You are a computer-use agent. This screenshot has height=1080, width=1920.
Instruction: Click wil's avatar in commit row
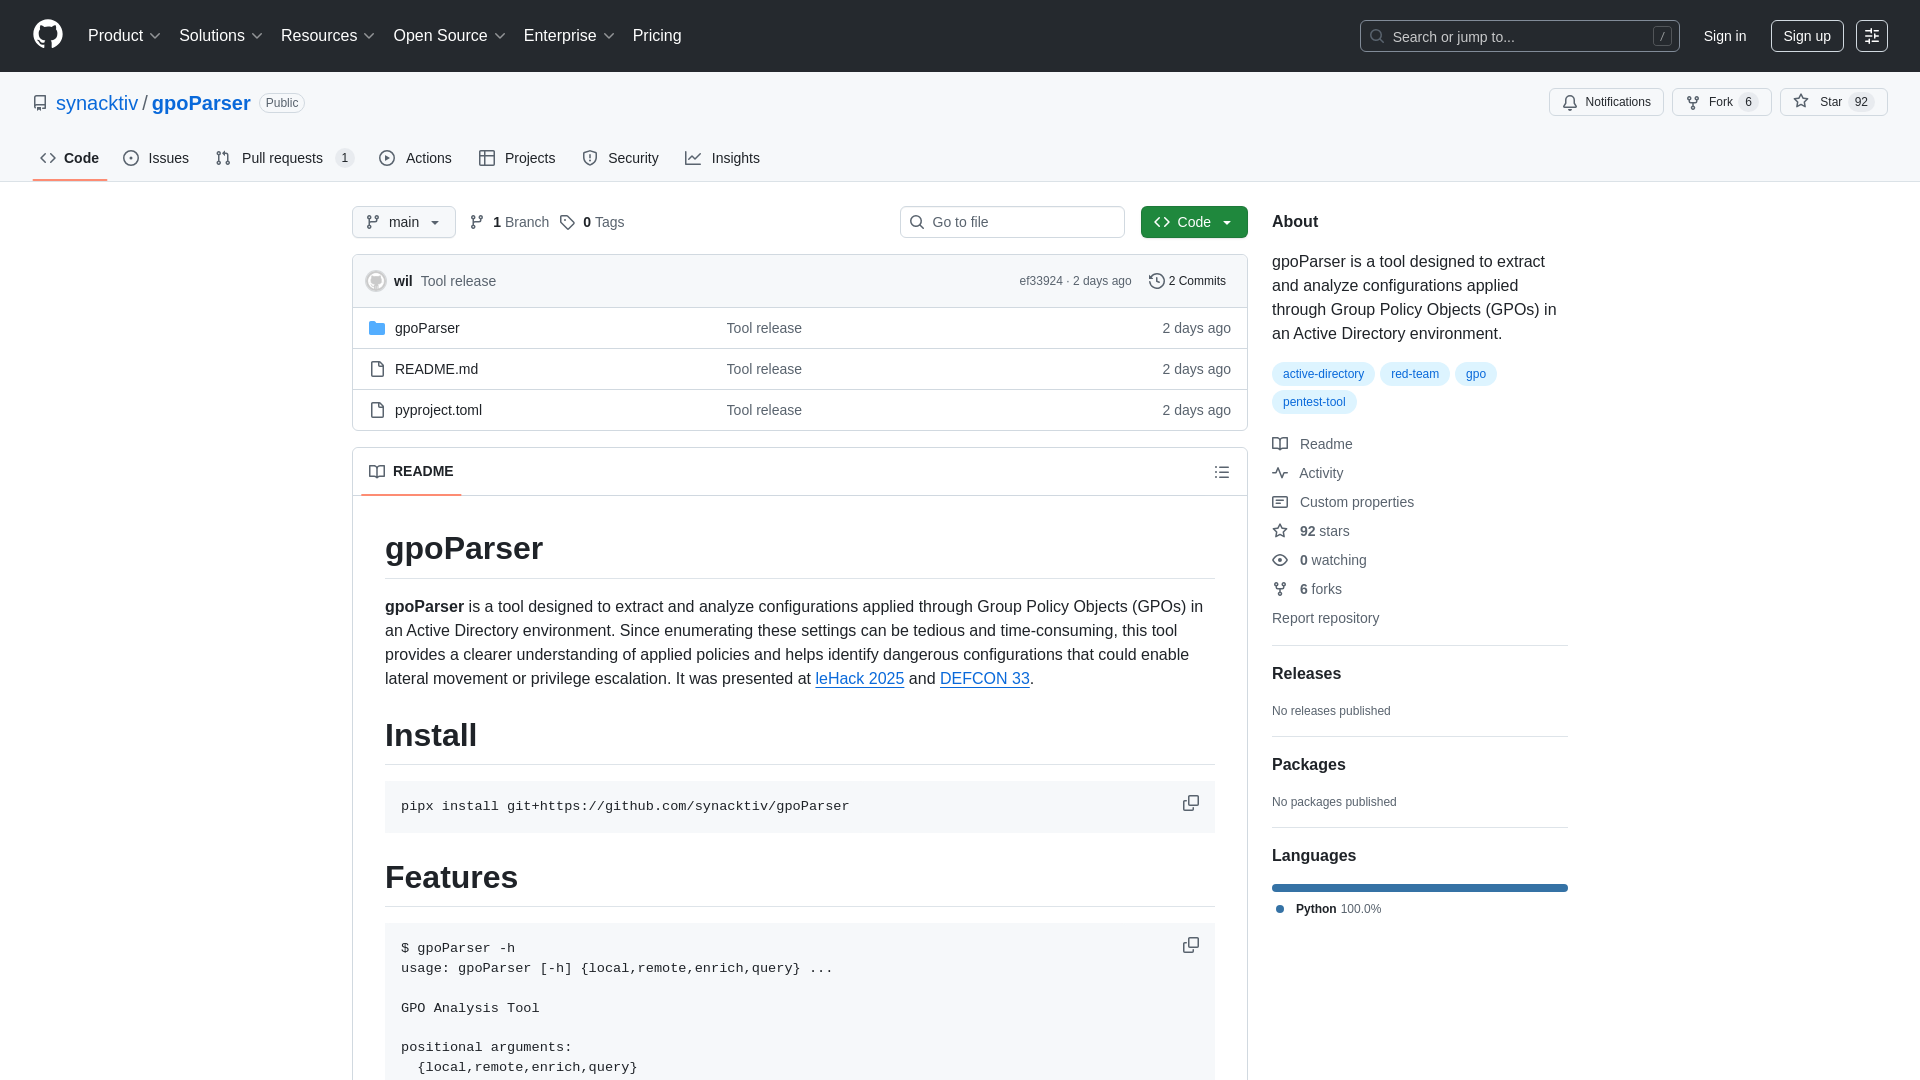coord(376,281)
